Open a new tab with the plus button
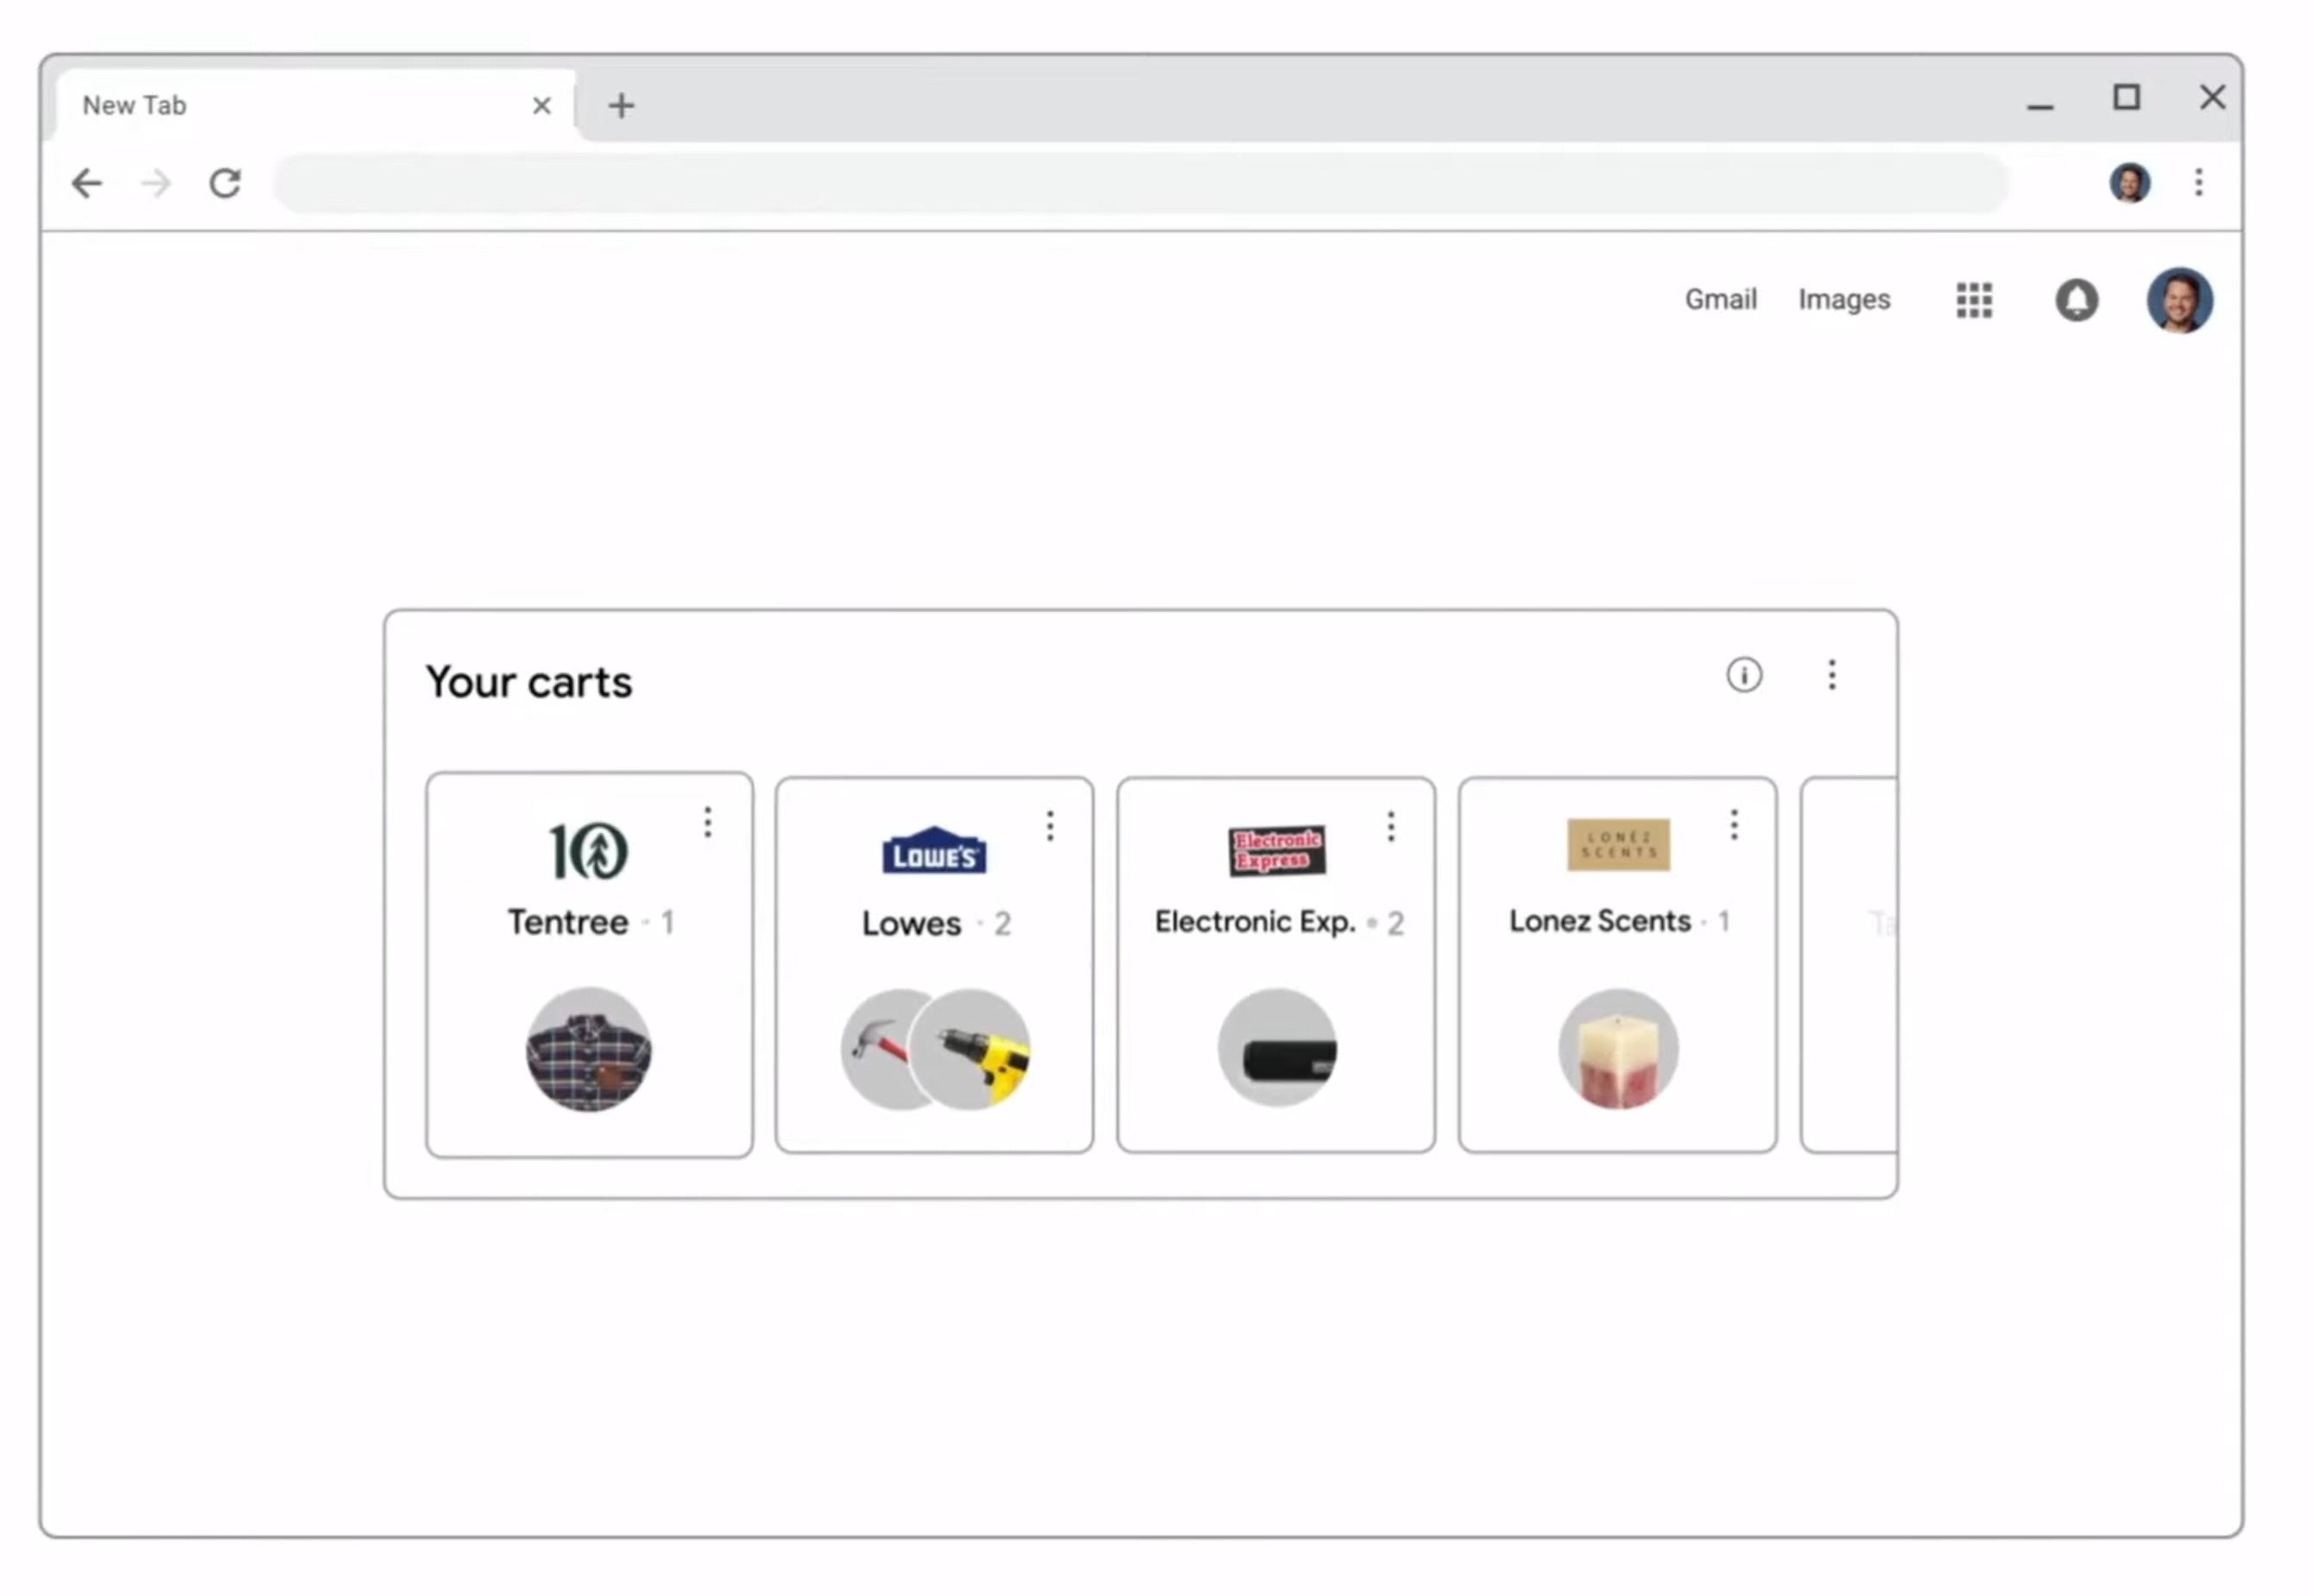The image size is (2314, 1596). coord(621,105)
